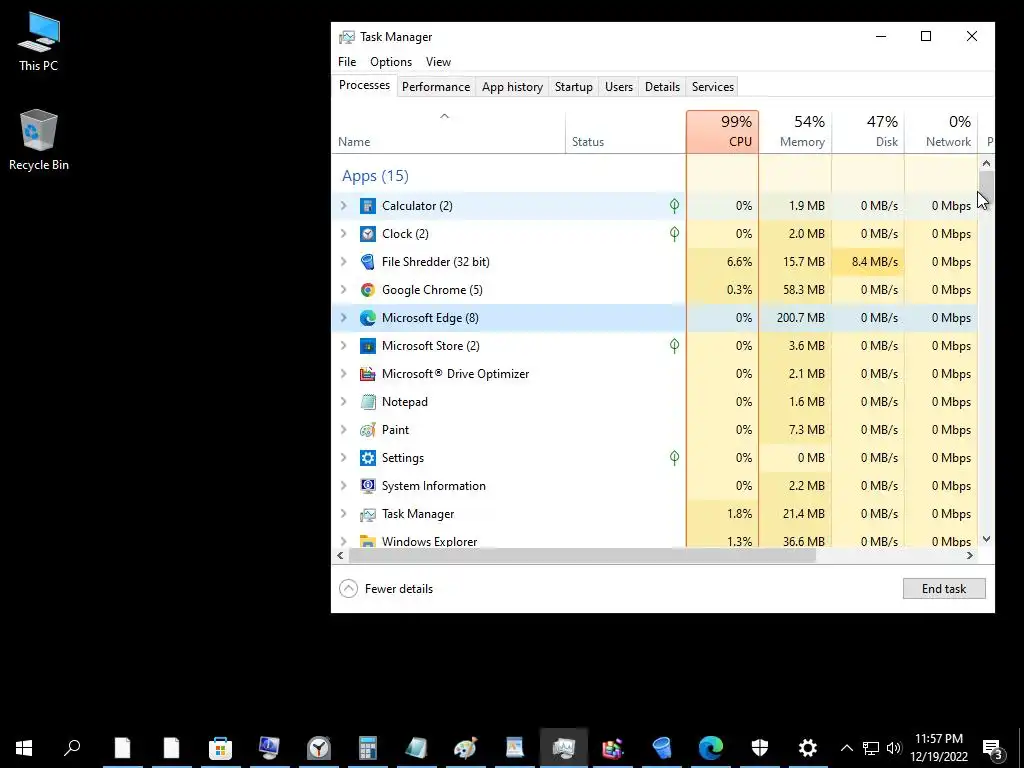The image size is (1024, 768).
Task: Click the Clock app taskbar icon
Action: [319, 748]
